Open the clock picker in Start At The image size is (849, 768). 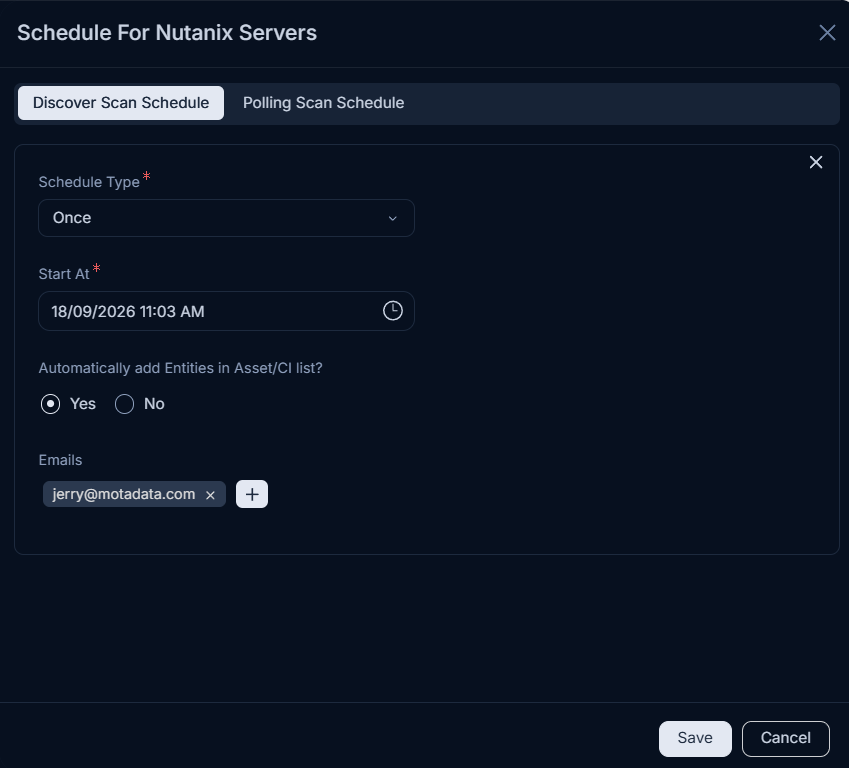point(393,311)
